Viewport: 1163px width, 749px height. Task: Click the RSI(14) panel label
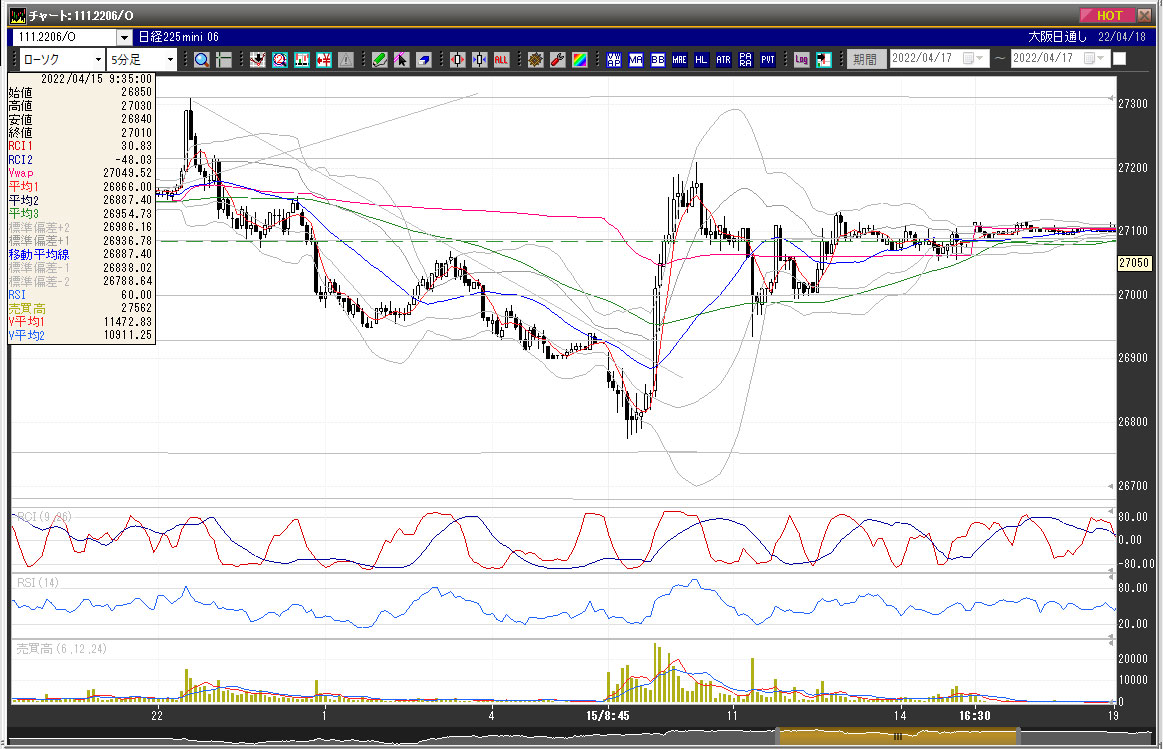pyautogui.click(x=38, y=583)
